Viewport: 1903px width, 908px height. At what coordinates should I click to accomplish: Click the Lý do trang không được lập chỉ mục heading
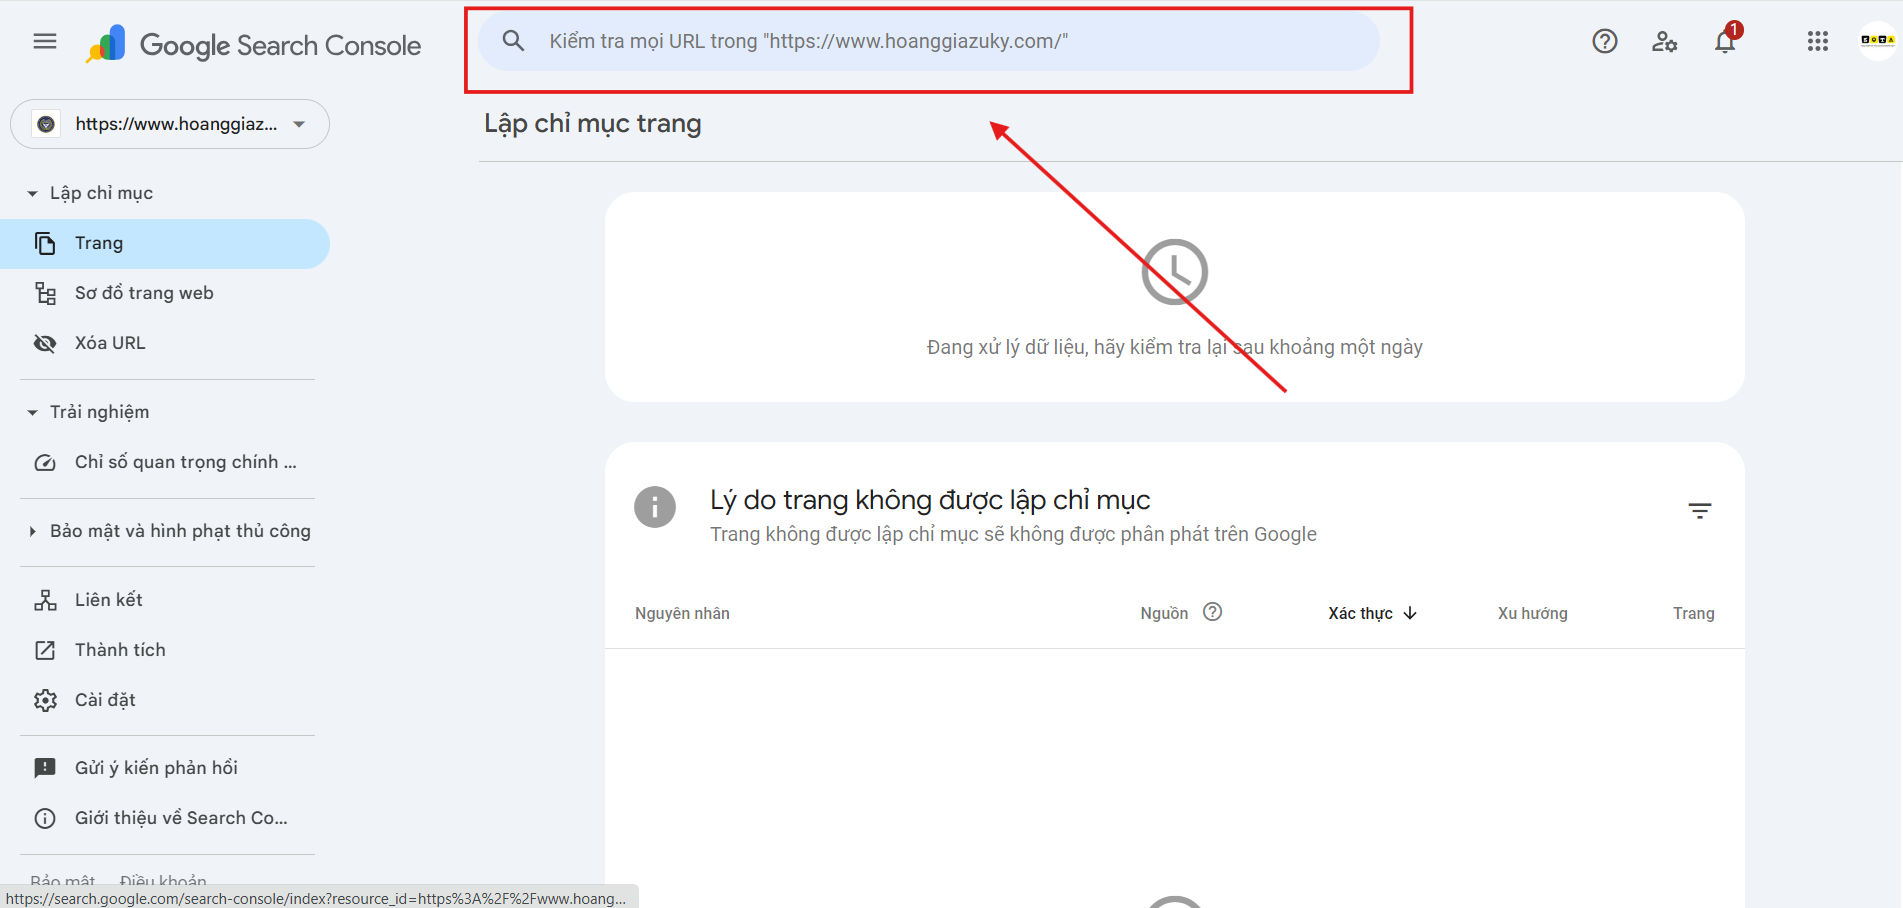coord(930,500)
